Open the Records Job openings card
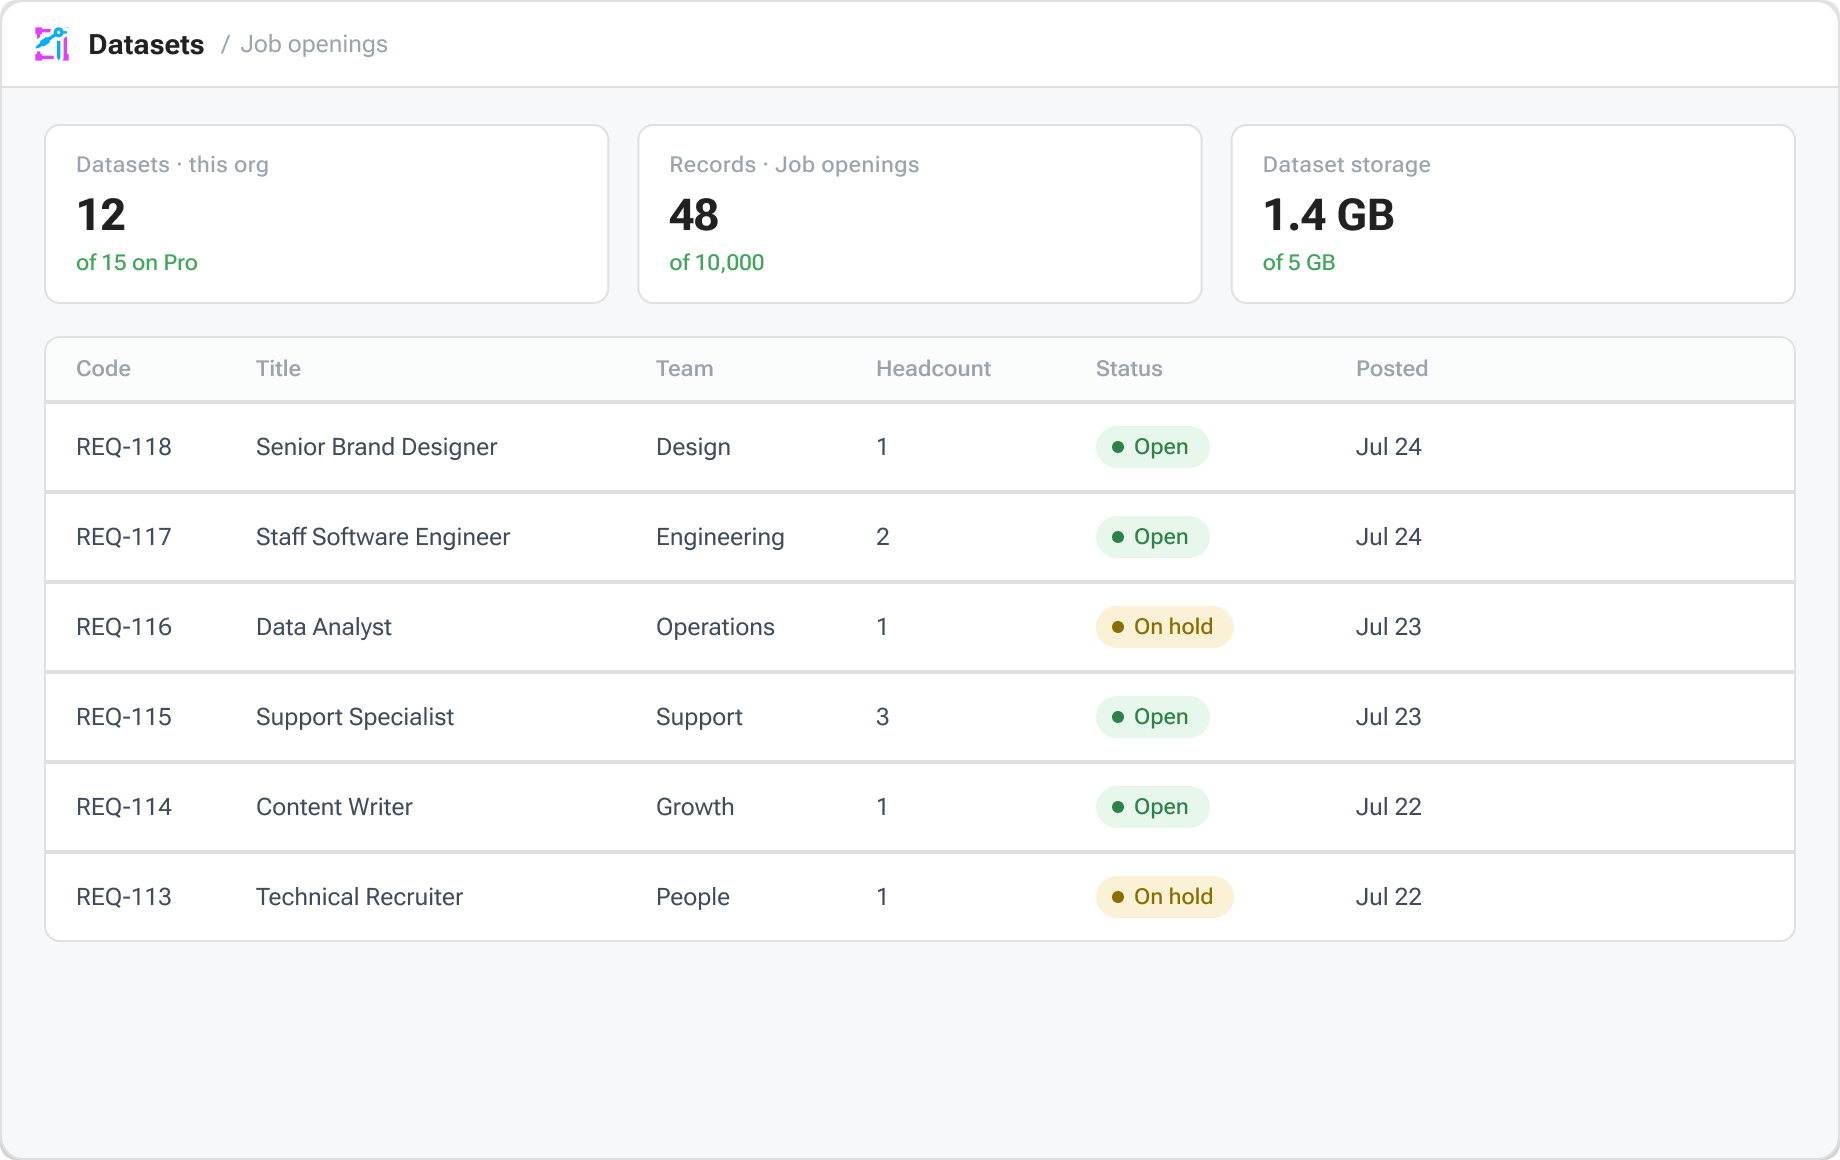The height and width of the screenshot is (1160, 1840). click(920, 214)
